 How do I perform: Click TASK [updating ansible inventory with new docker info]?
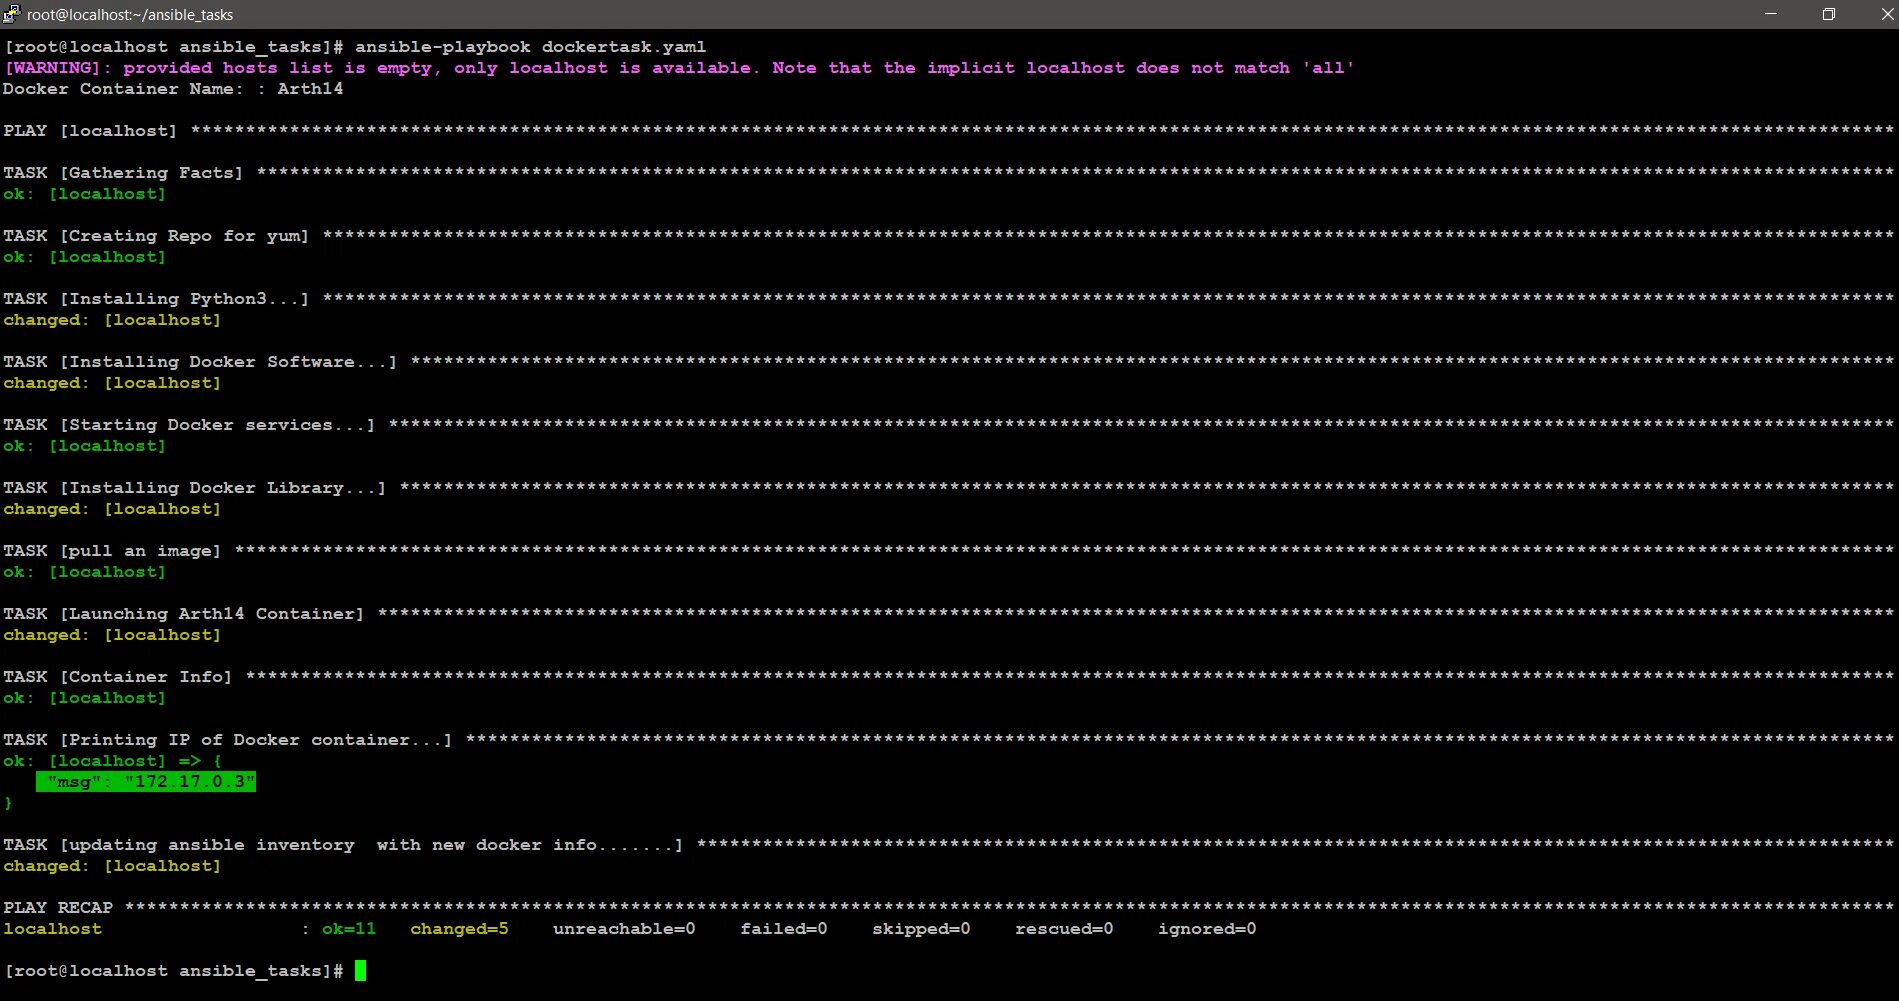343,845
